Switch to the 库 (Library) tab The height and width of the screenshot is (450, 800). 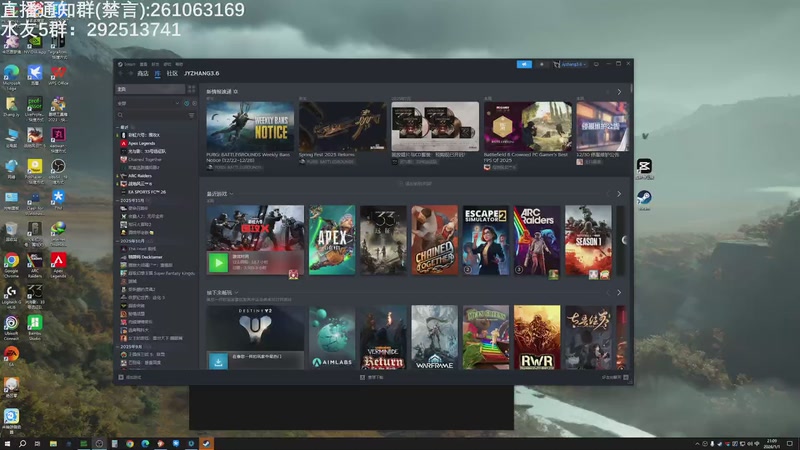(x=158, y=73)
